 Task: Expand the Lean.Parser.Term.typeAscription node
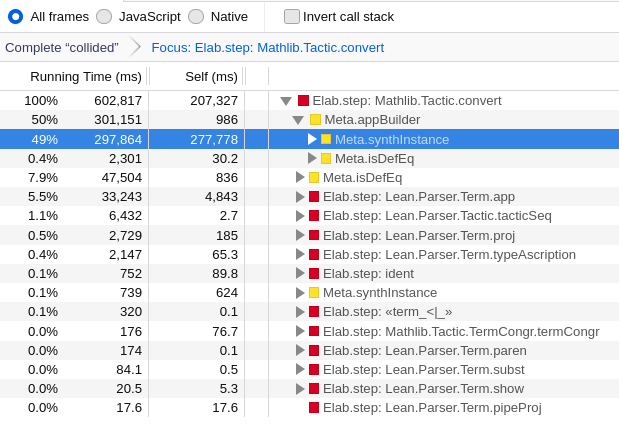(x=300, y=255)
